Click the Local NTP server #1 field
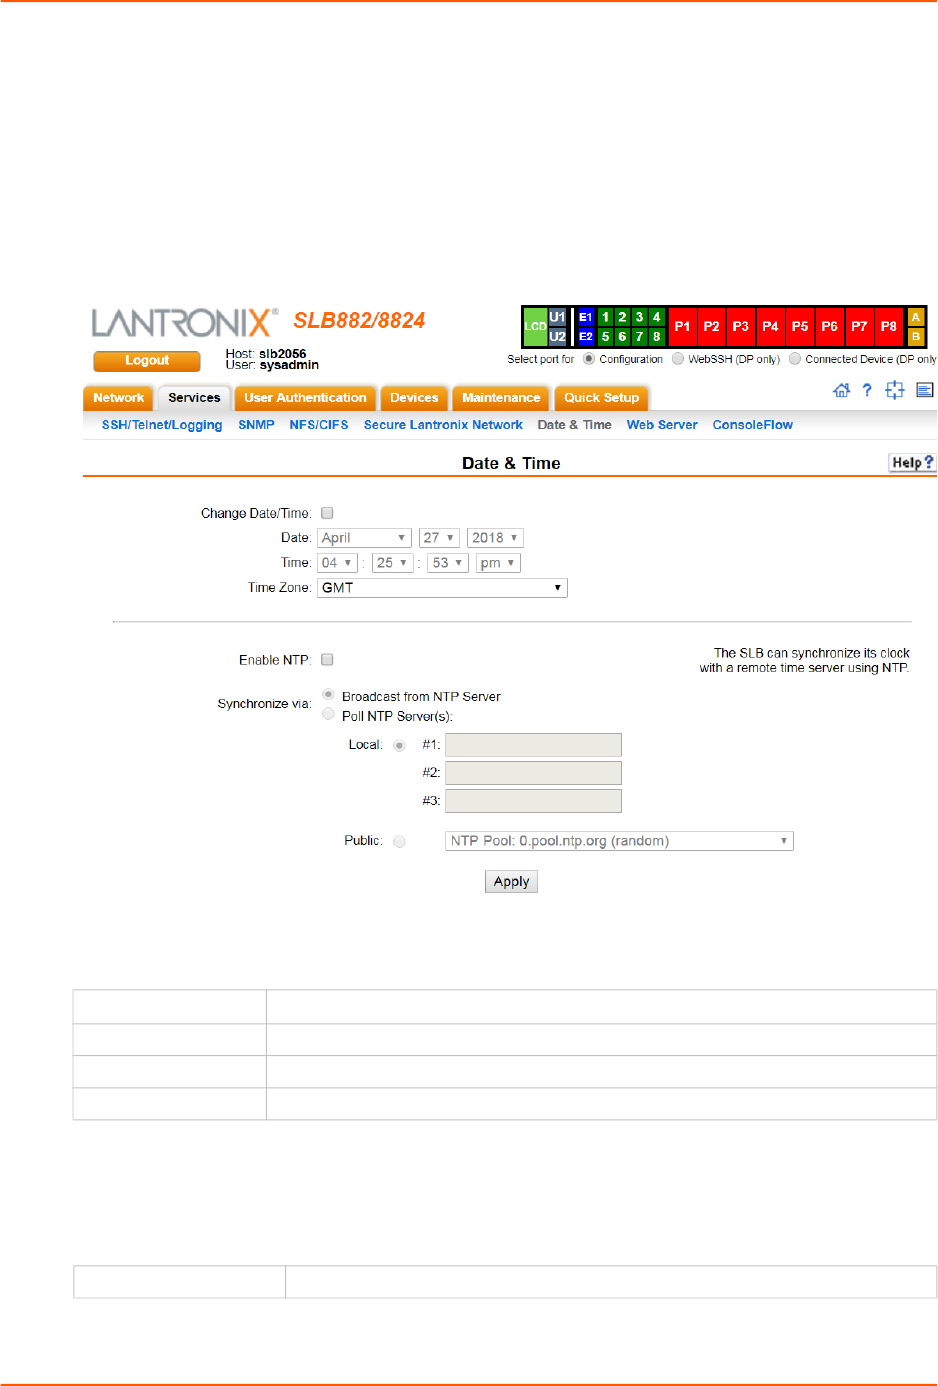Image resolution: width=938 pixels, height=1386 pixels. point(533,745)
